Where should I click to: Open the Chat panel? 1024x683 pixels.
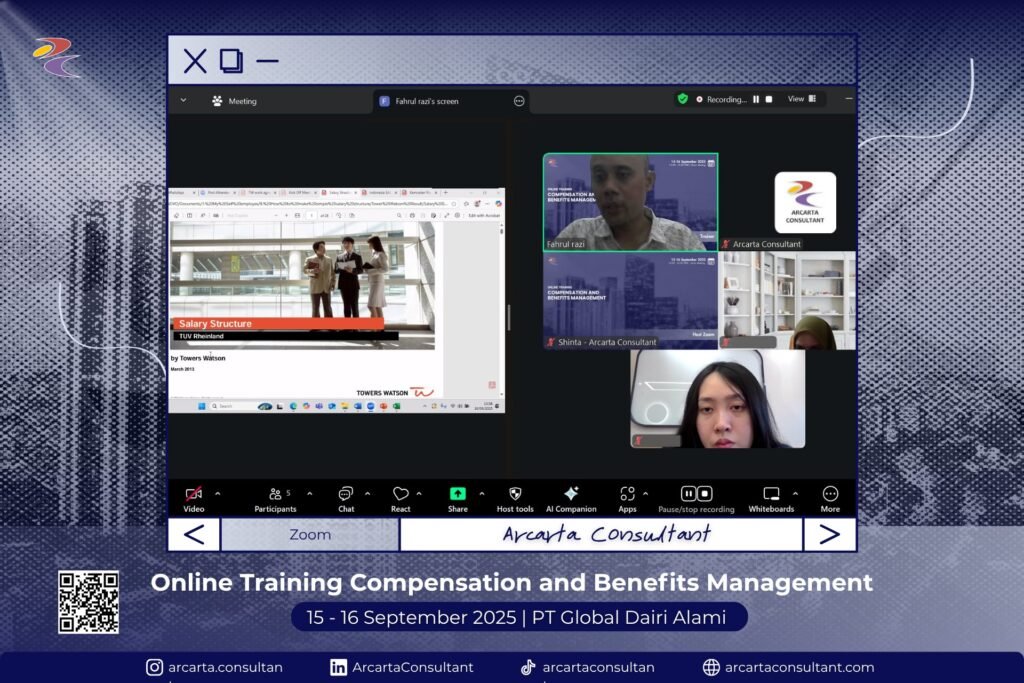(x=345, y=495)
